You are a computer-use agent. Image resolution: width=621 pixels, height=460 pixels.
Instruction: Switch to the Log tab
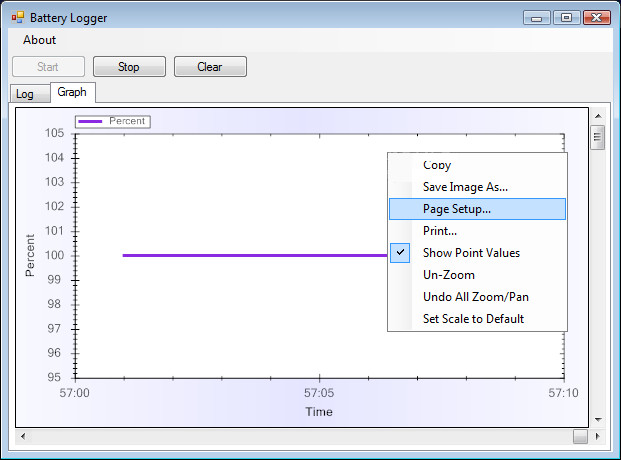pos(30,94)
